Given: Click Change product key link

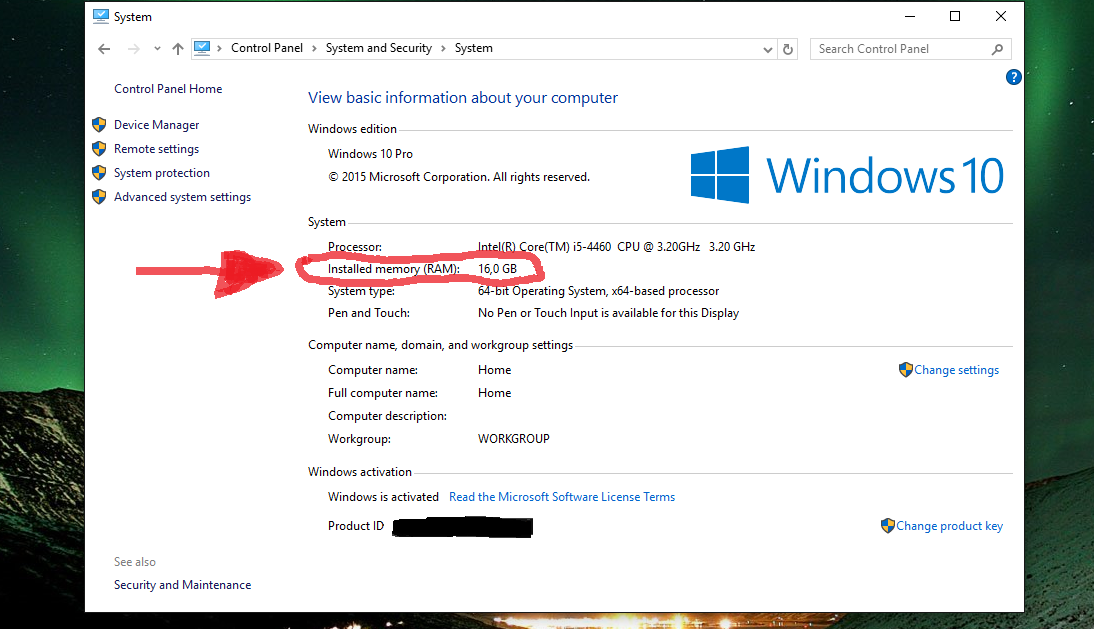Looking at the screenshot, I should tap(949, 526).
